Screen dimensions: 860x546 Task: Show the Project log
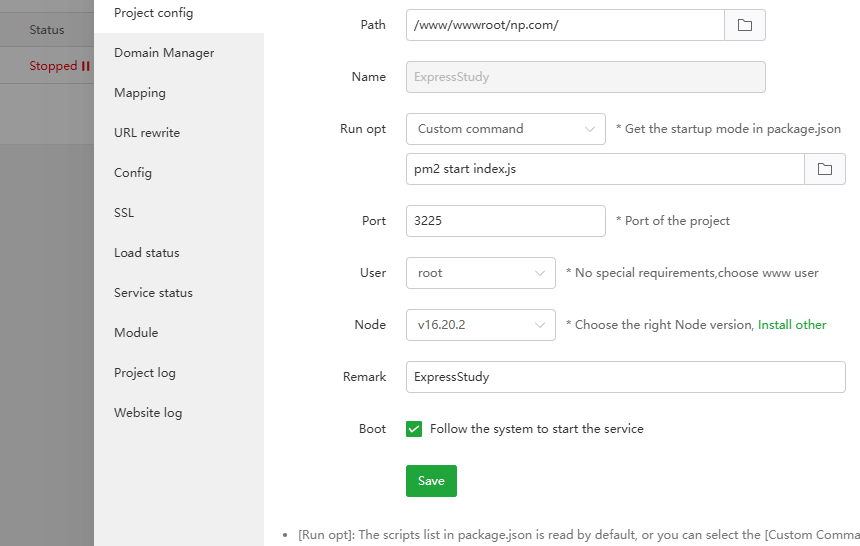point(145,373)
